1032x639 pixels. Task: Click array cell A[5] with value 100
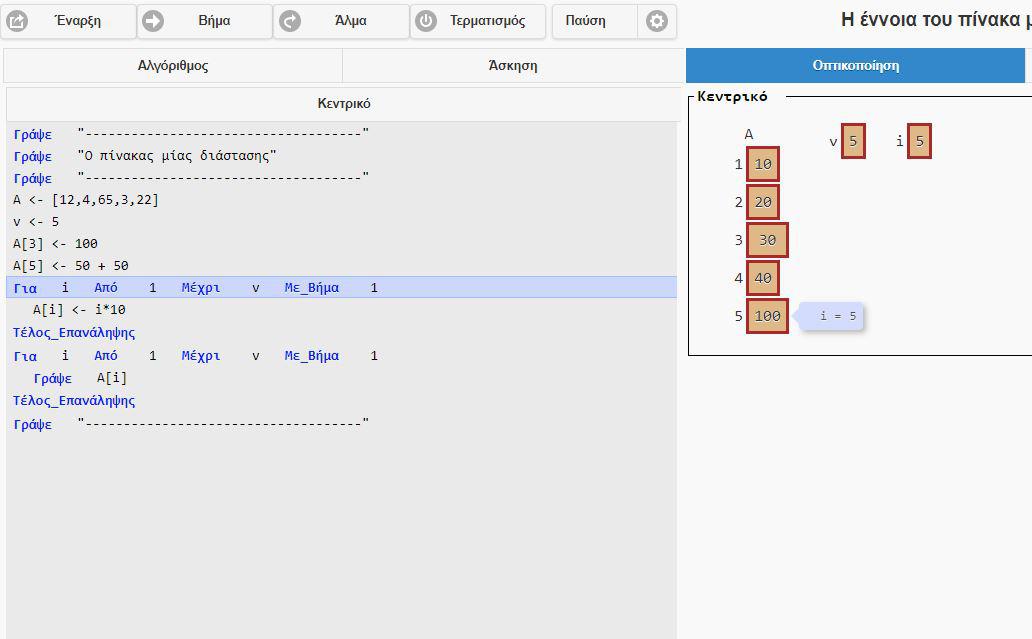pyautogui.click(x=767, y=316)
